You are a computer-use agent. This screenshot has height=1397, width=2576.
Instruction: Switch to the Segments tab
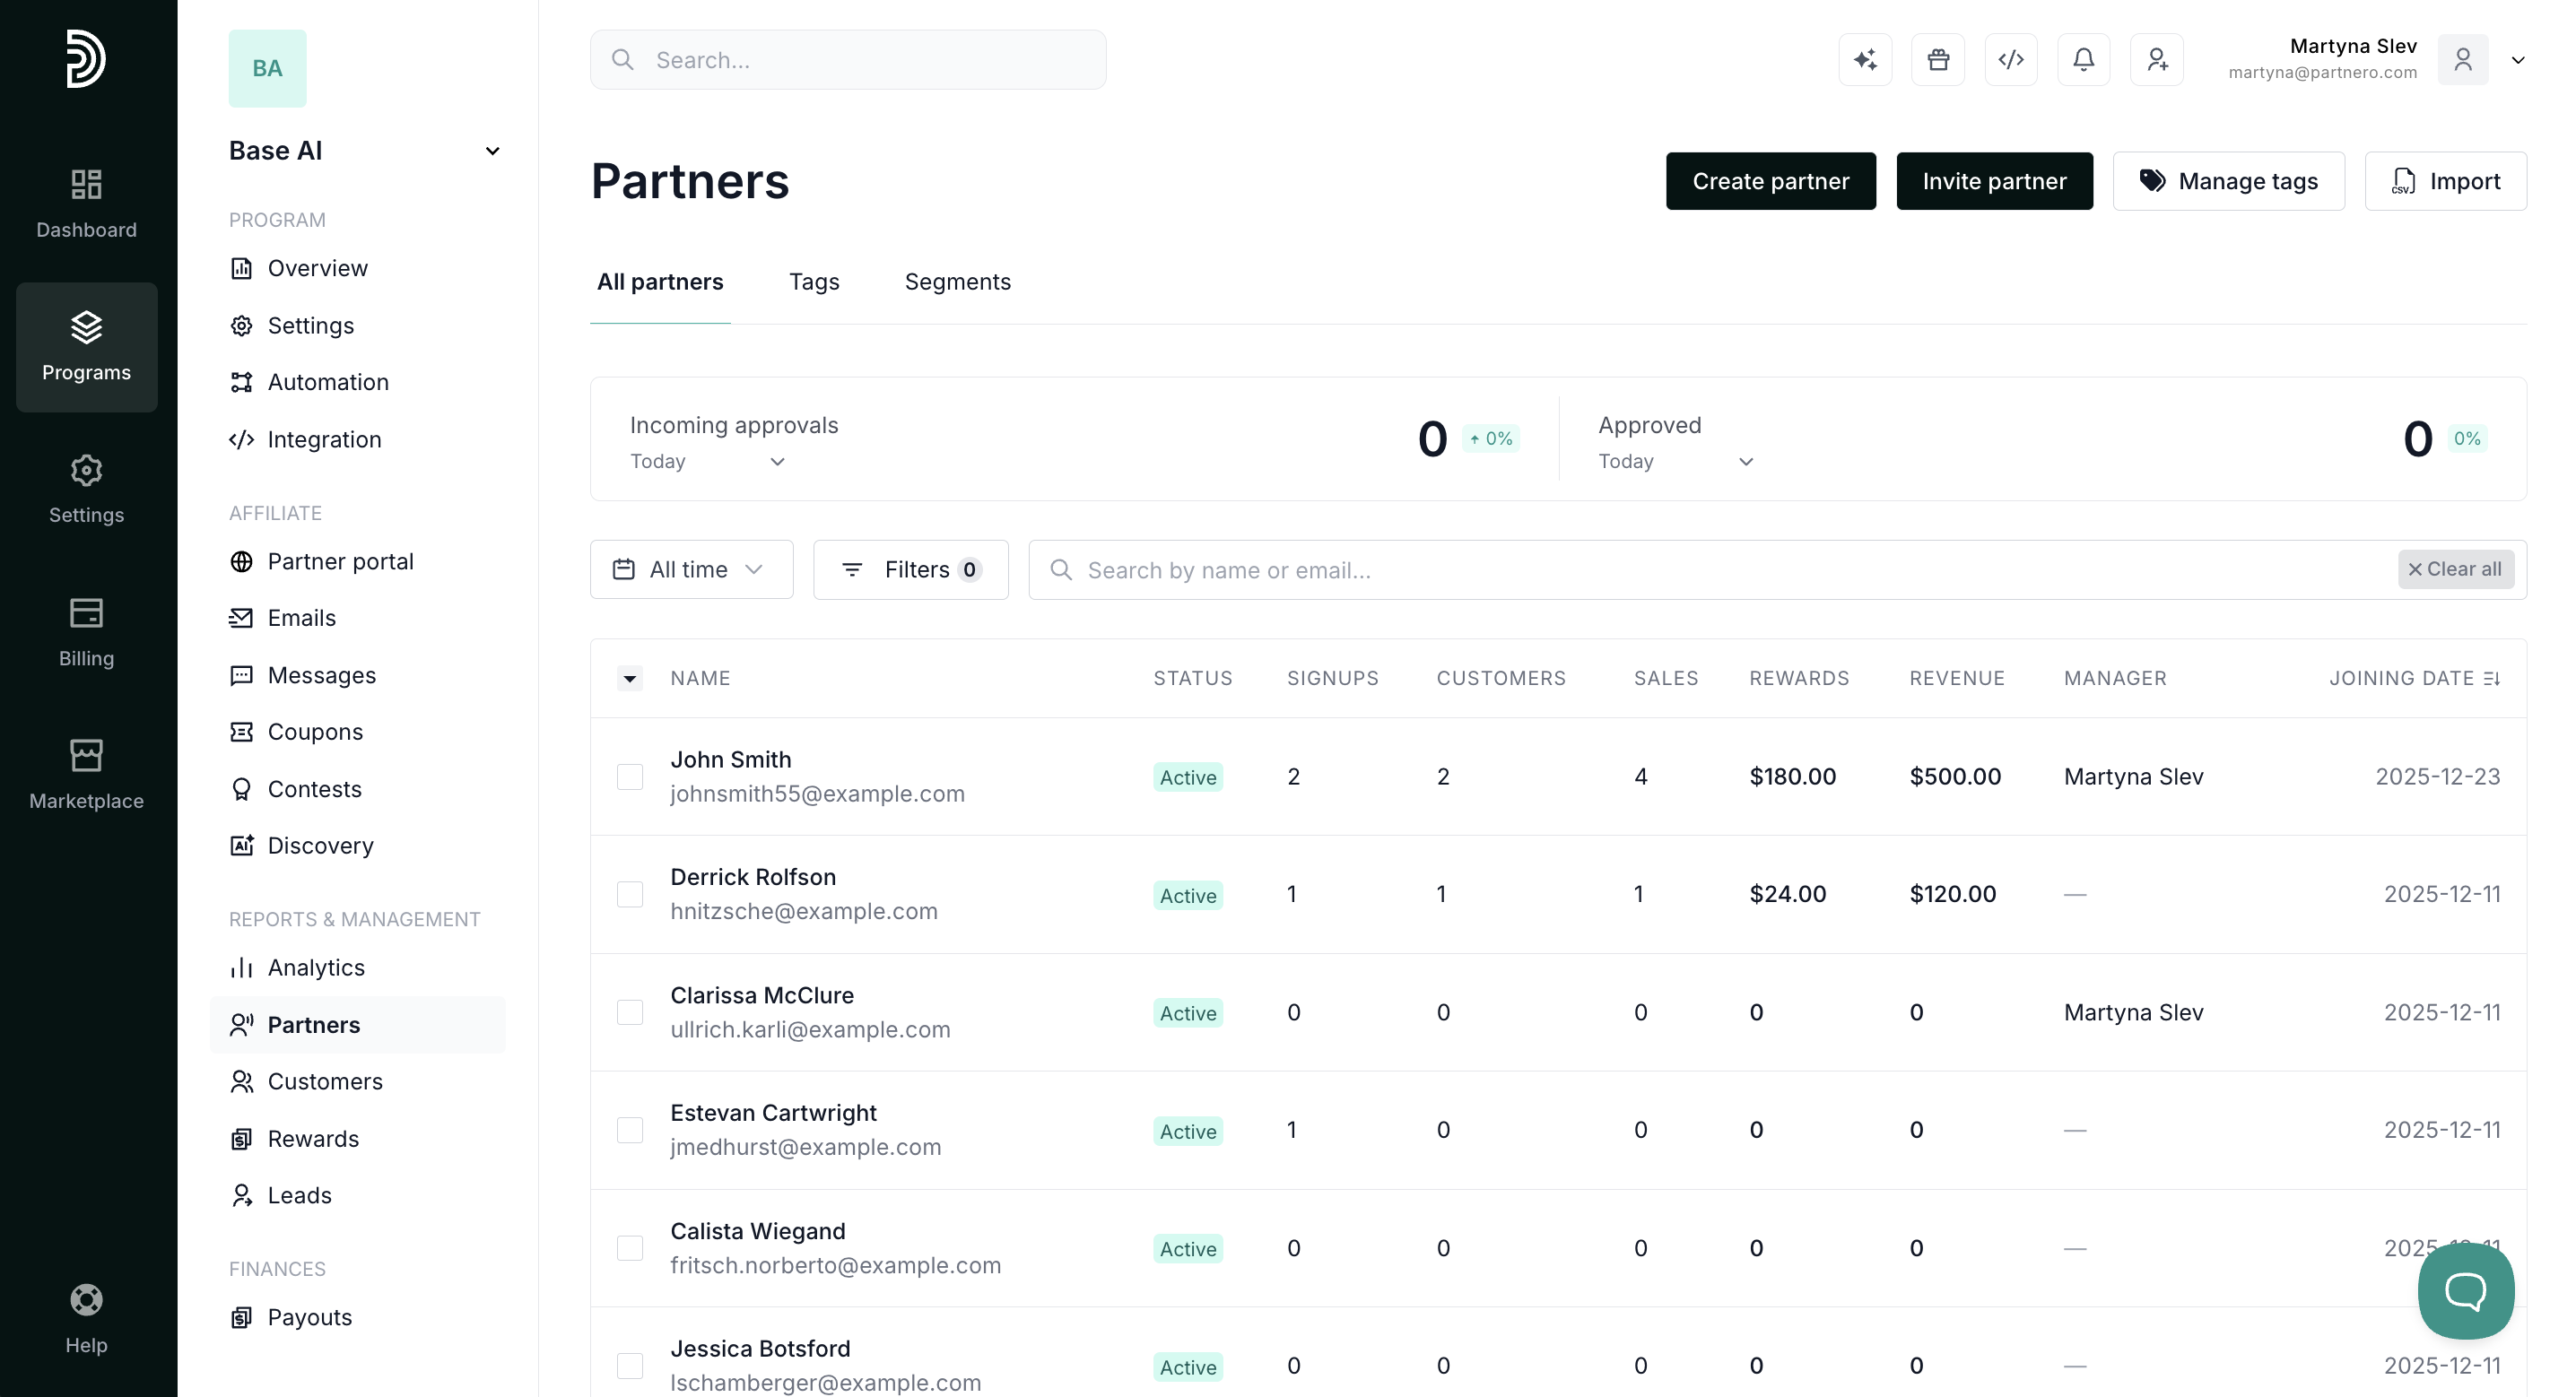958,282
